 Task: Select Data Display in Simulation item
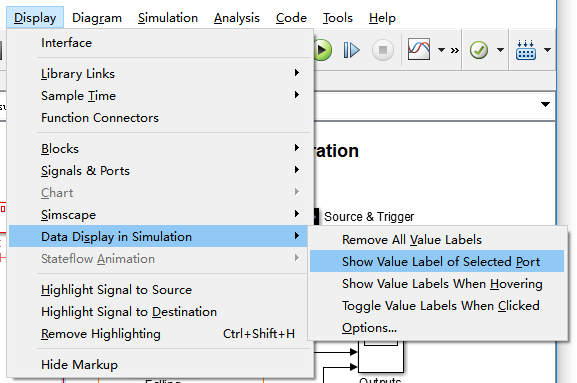point(159,237)
